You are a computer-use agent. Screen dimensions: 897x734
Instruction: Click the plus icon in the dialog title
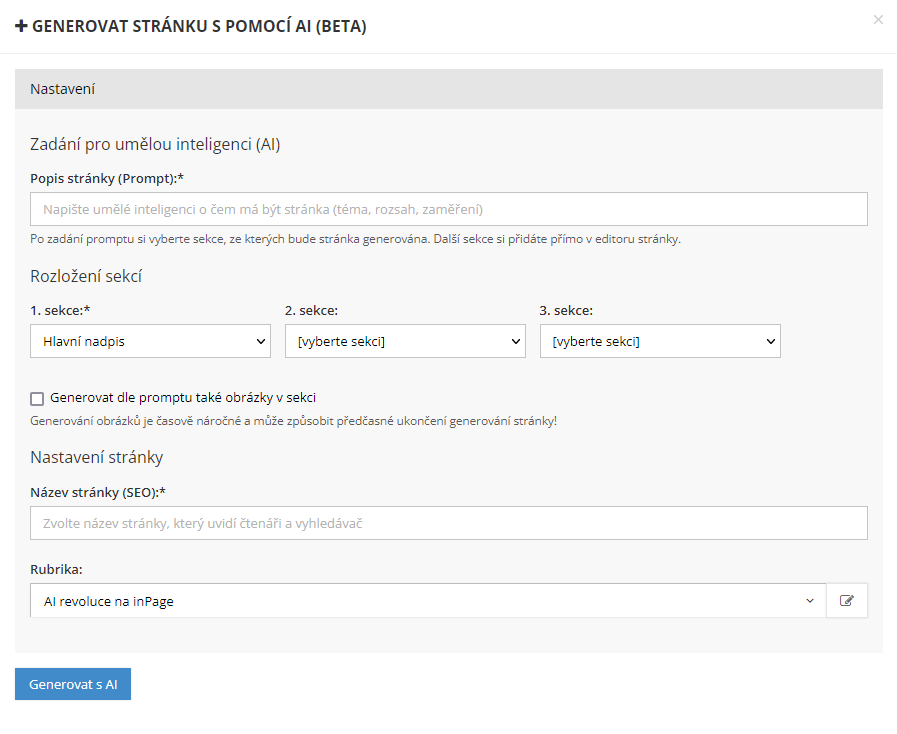point(21,27)
